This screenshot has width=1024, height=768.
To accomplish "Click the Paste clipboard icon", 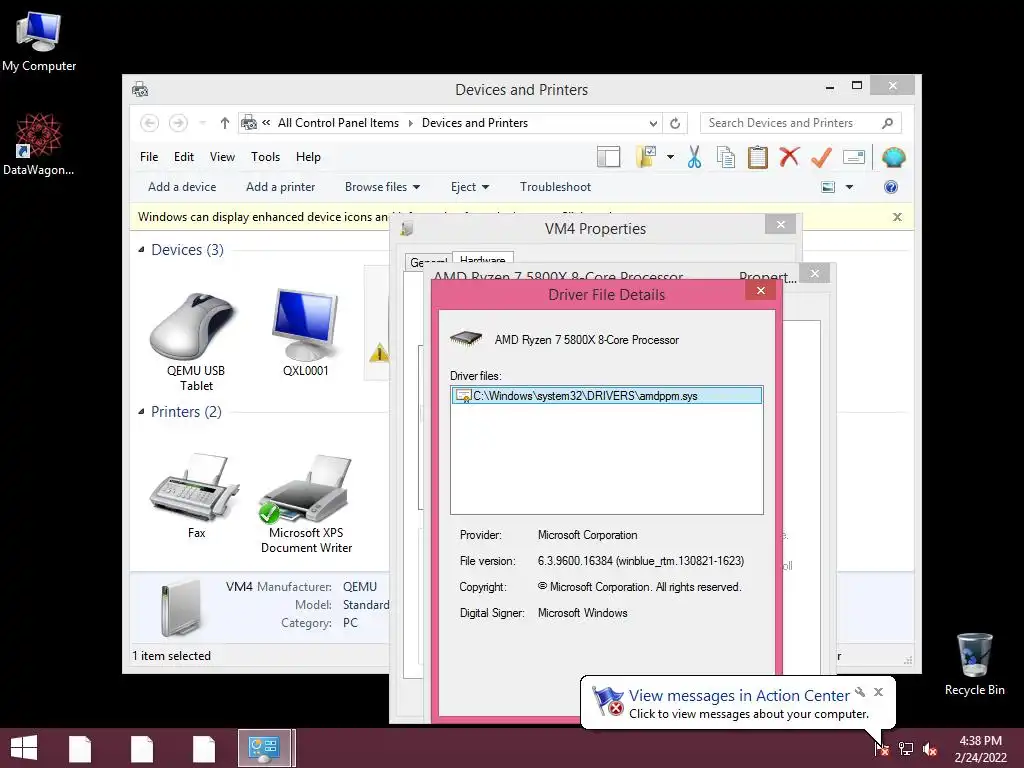I will point(758,157).
